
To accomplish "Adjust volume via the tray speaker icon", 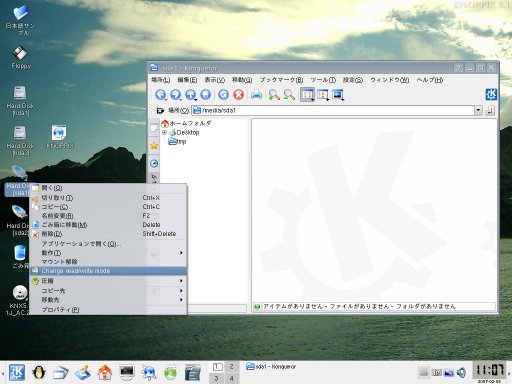I will [461, 372].
